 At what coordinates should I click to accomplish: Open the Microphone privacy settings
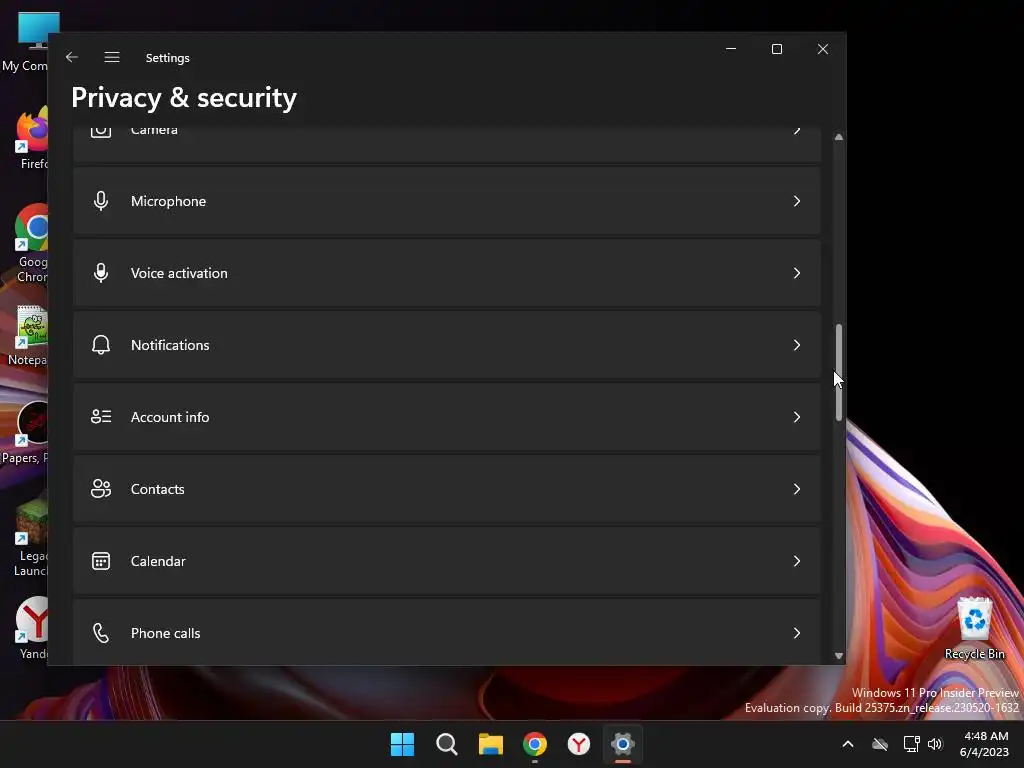point(447,201)
